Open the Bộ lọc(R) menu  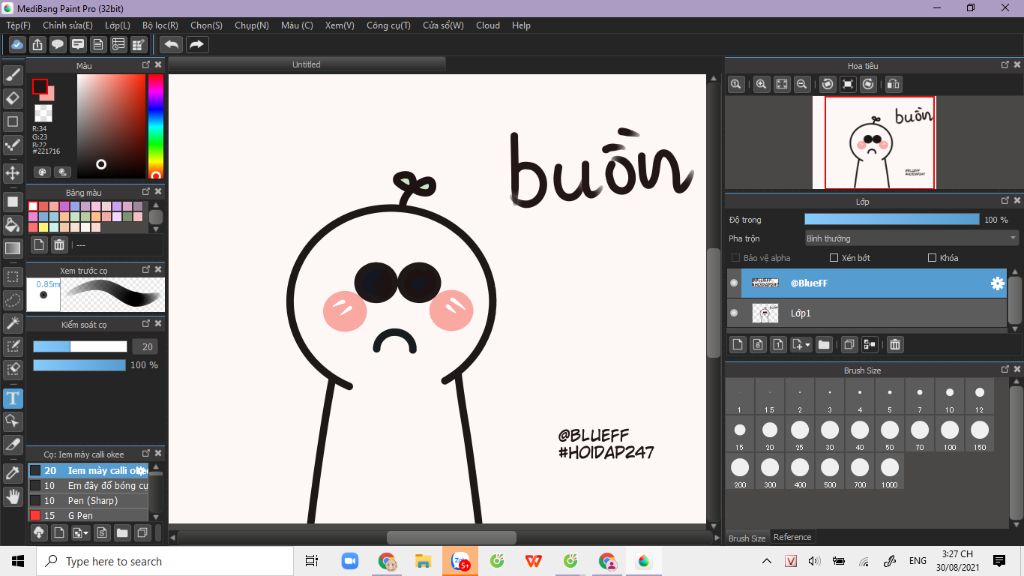pyautogui.click(x=160, y=25)
